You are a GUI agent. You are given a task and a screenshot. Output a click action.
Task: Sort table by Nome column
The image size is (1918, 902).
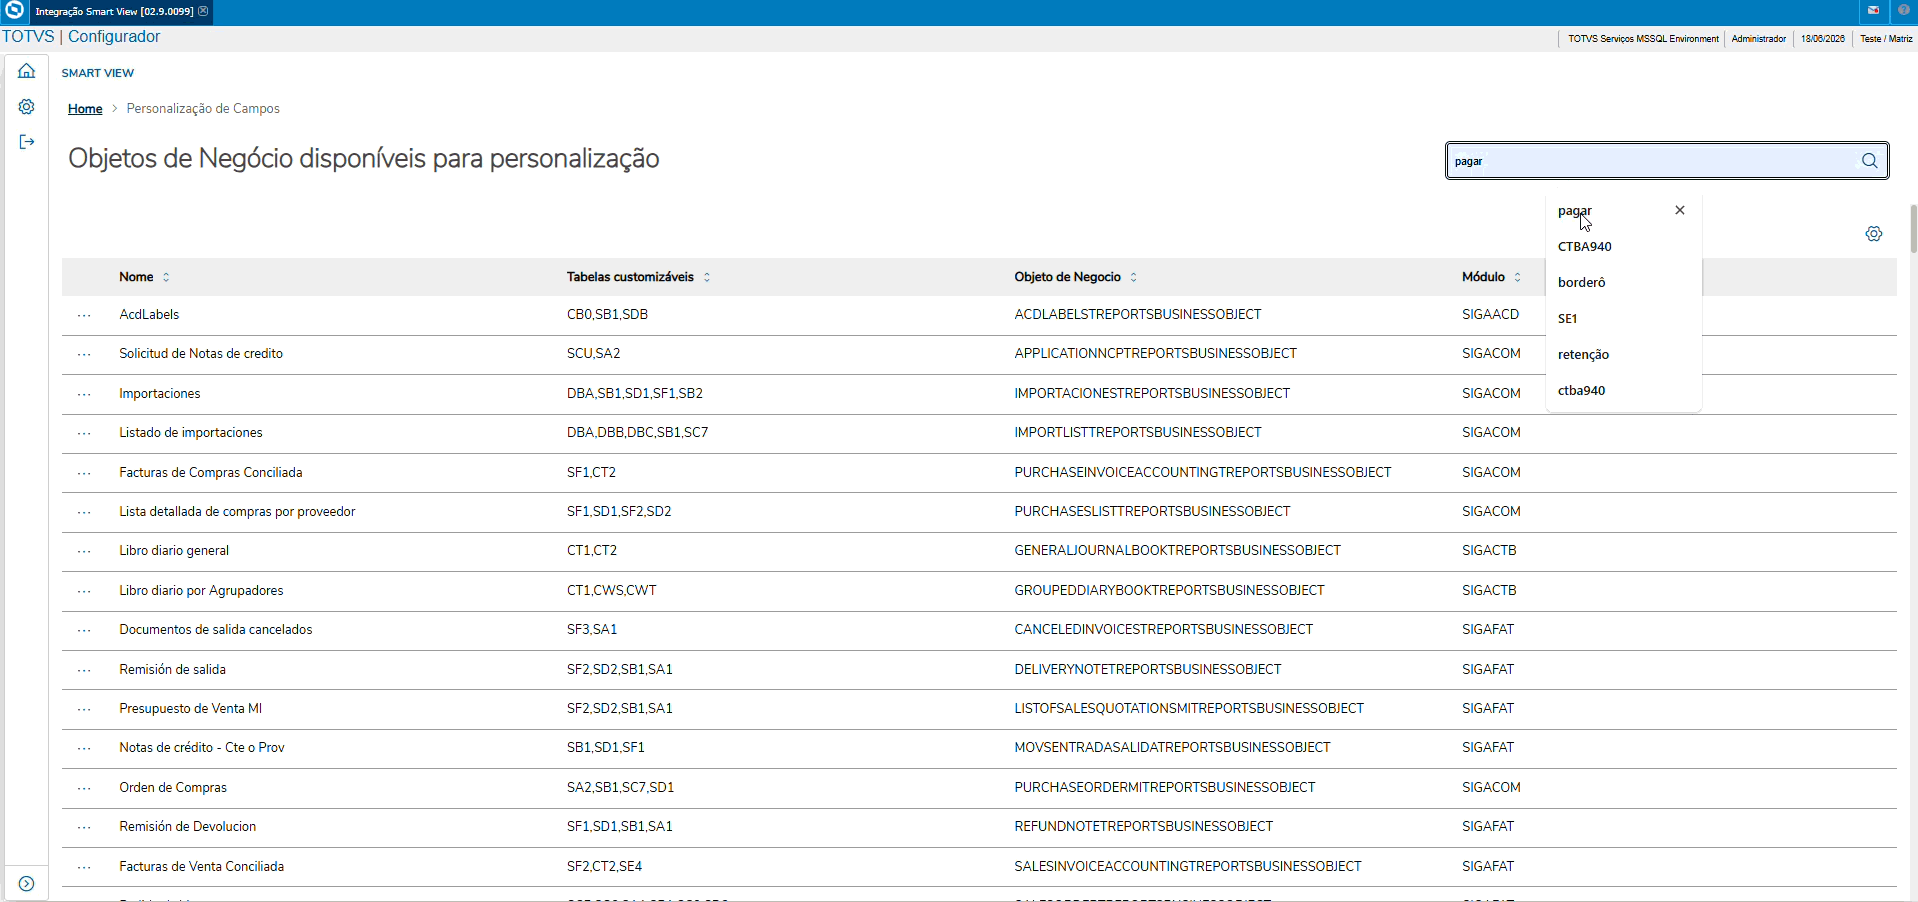166,277
